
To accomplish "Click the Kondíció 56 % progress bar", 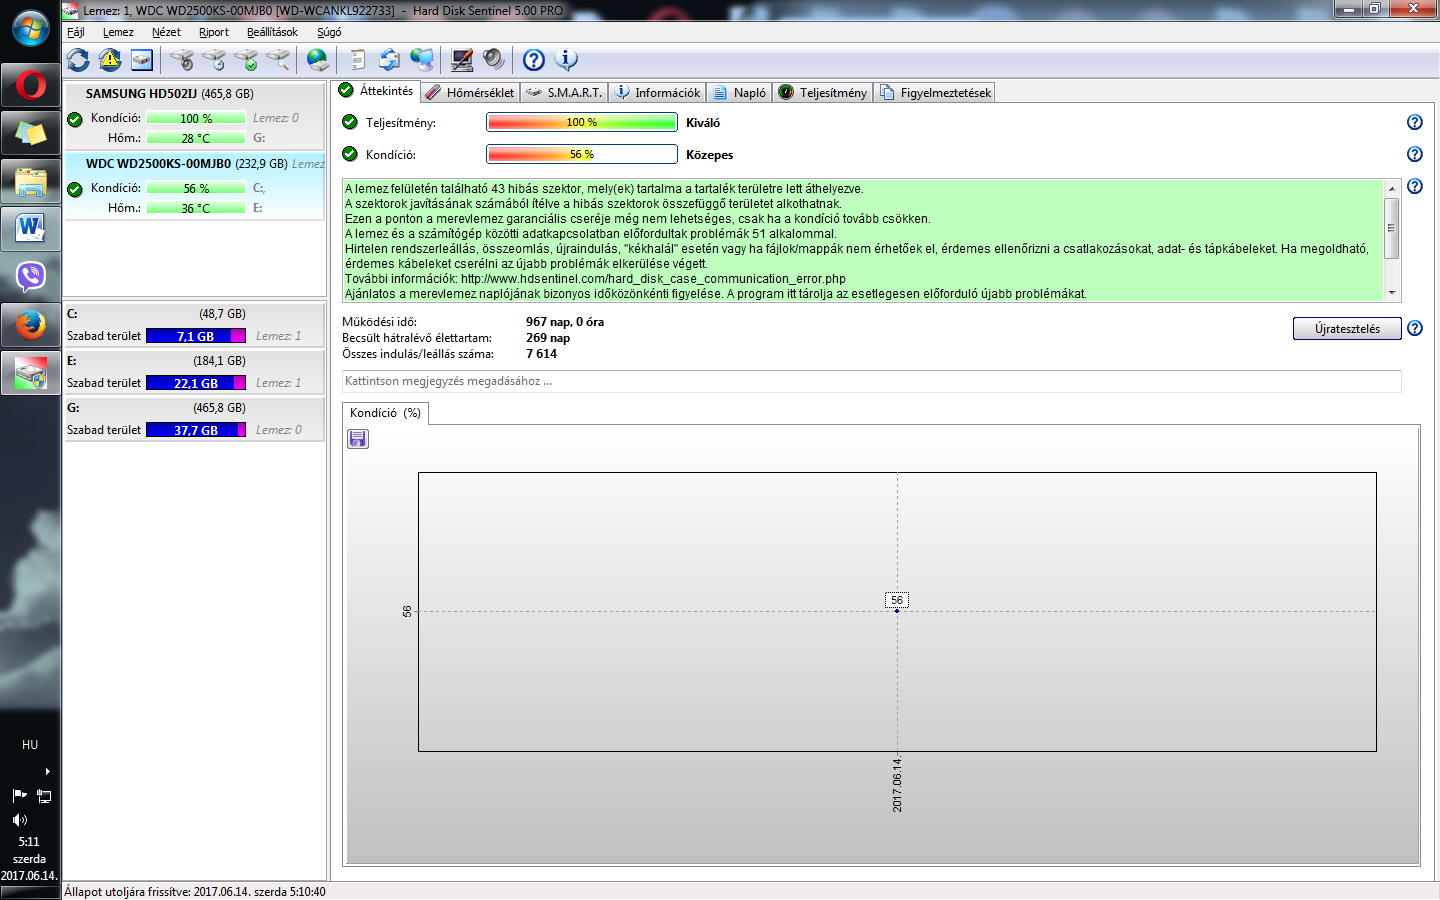I will pyautogui.click(x=582, y=154).
